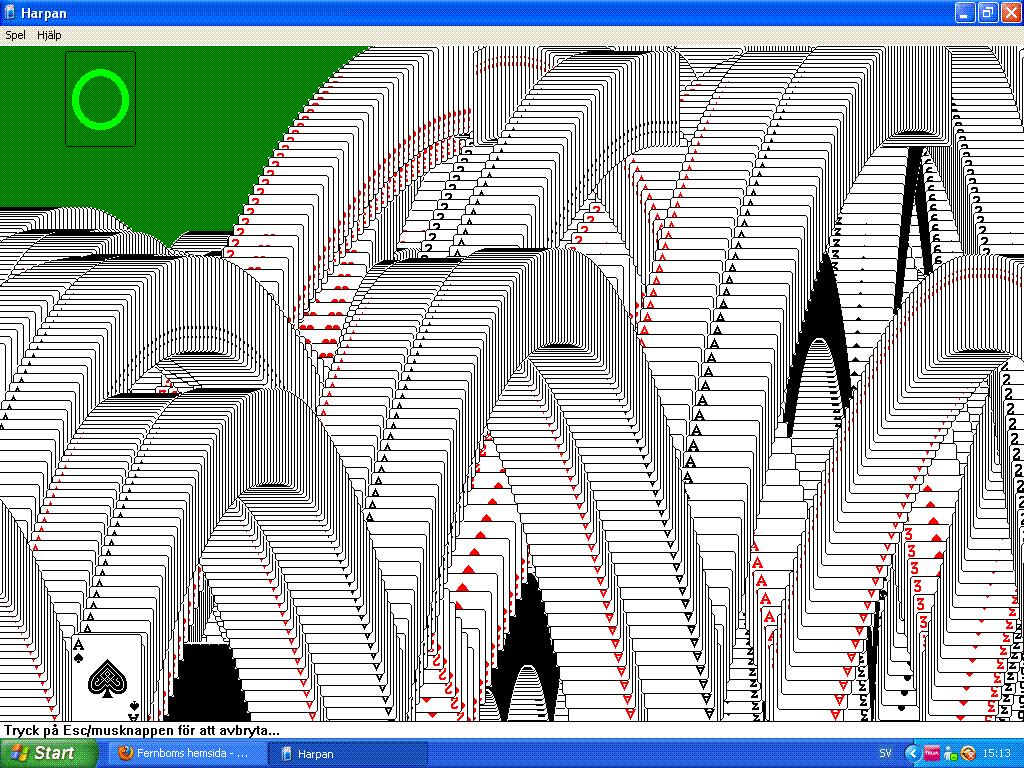The width and height of the screenshot is (1024, 768).
Task: Expand hidden tray icons arrow
Action: 912,753
